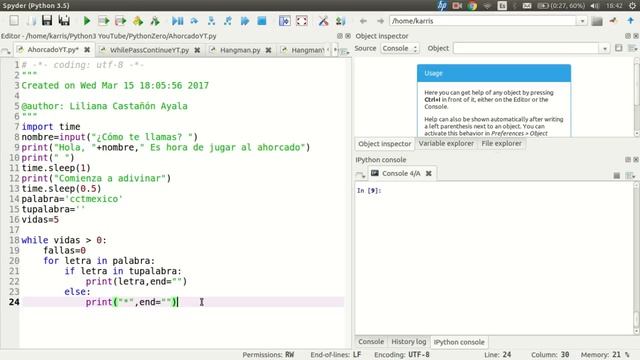Run until function returns in debugger

click(x=228, y=21)
